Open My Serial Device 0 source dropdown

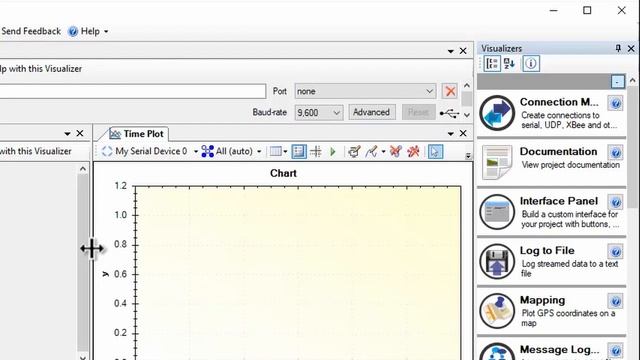tap(150, 151)
